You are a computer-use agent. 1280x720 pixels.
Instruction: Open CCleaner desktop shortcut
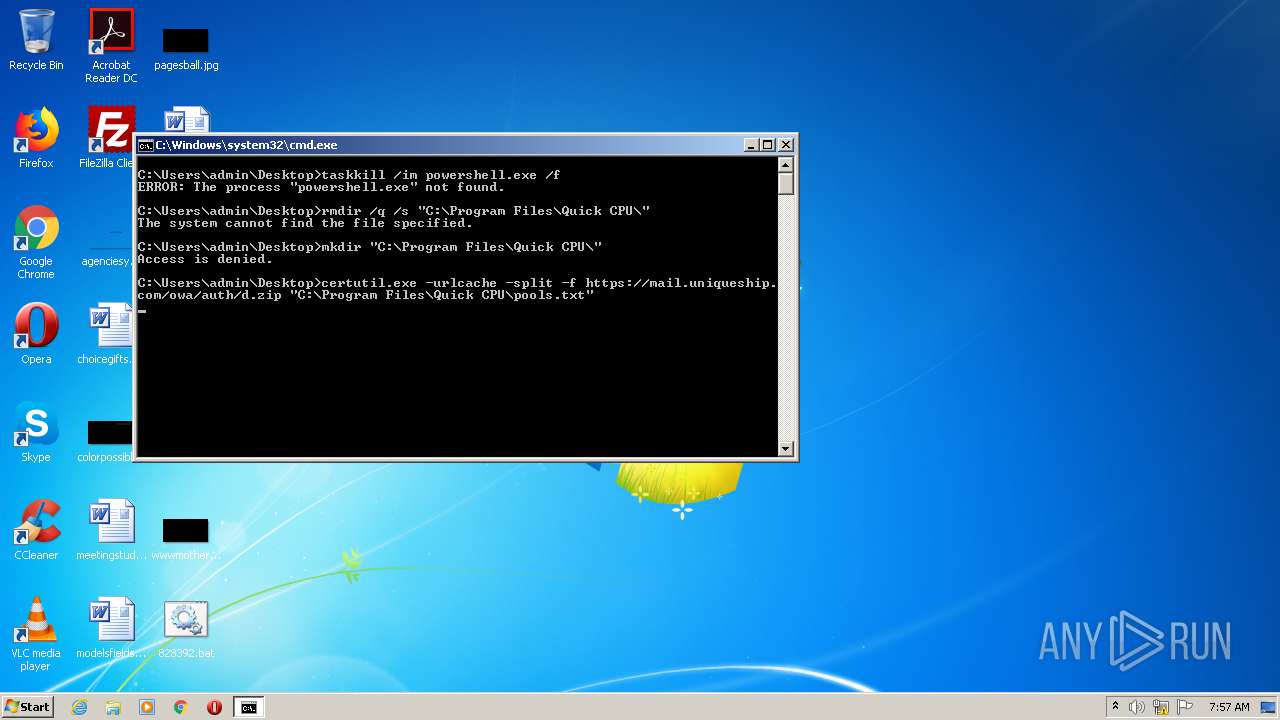36,530
